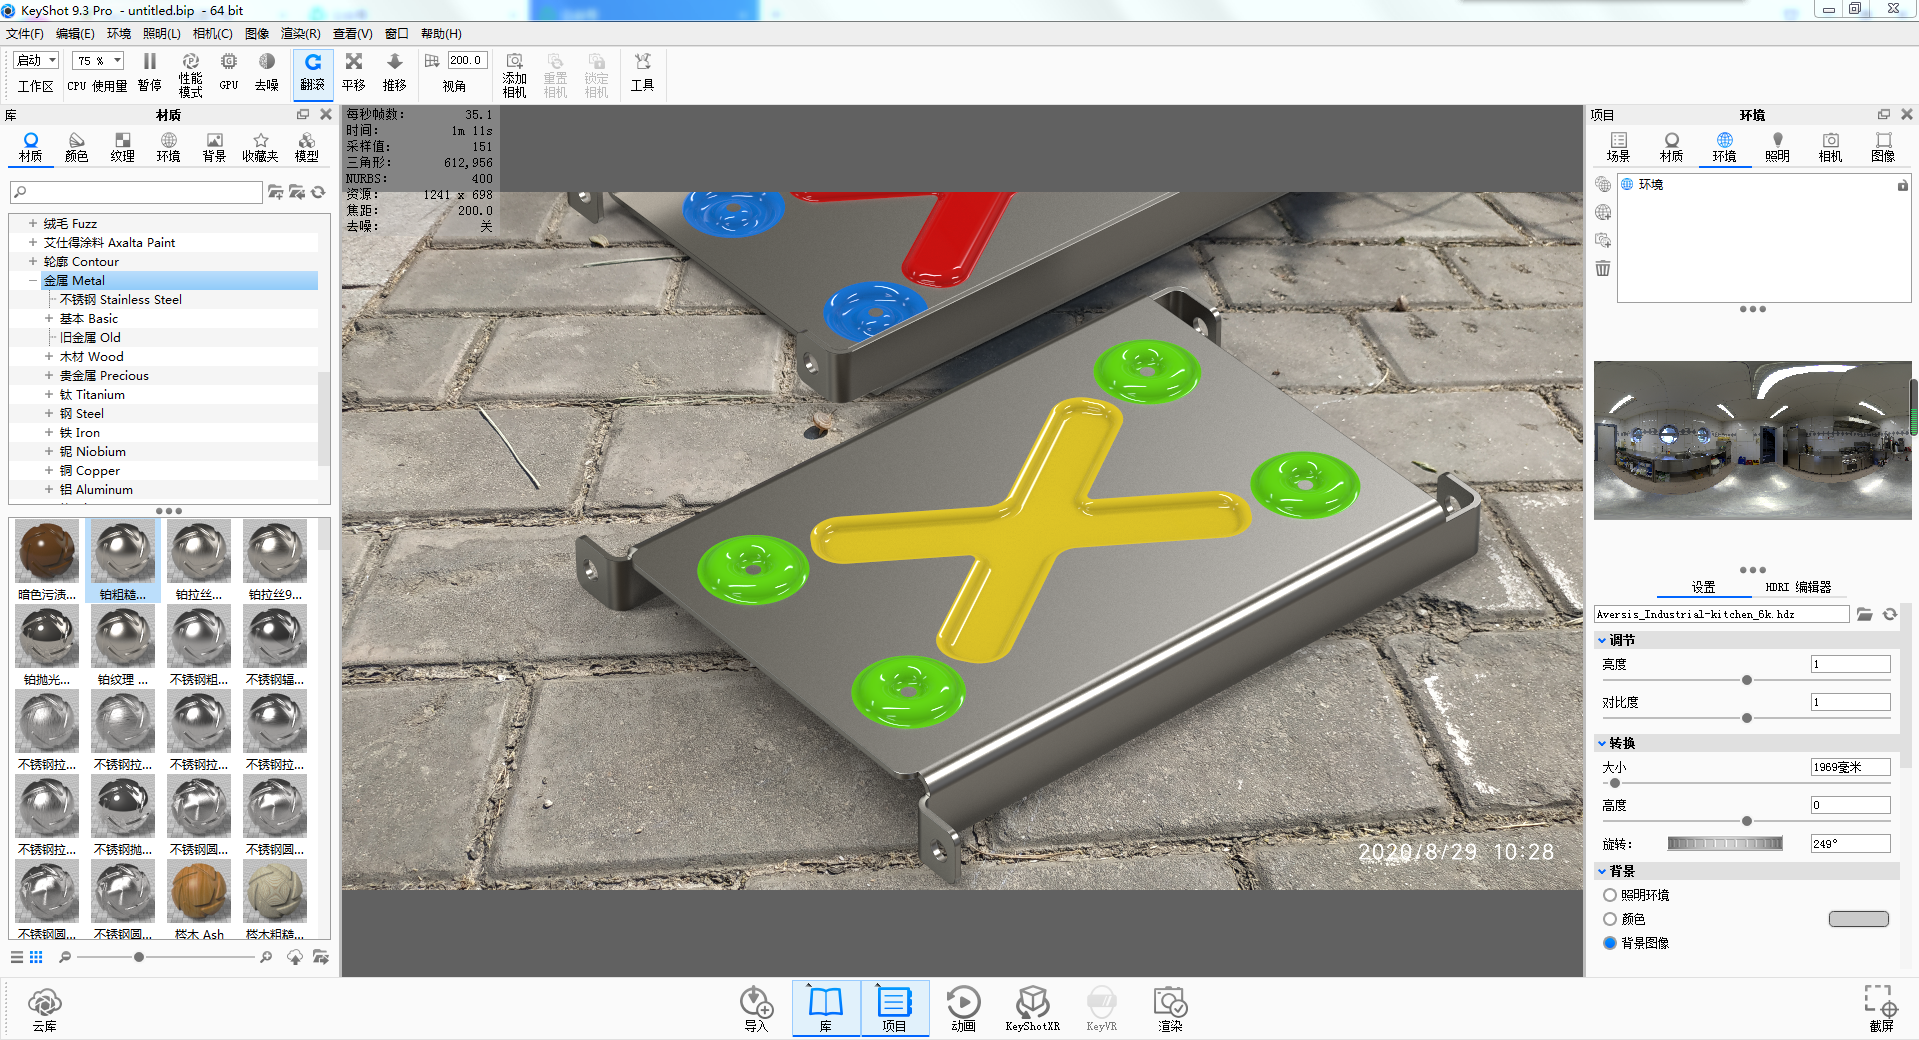Select the 环境 item in environment list

tap(1650, 185)
